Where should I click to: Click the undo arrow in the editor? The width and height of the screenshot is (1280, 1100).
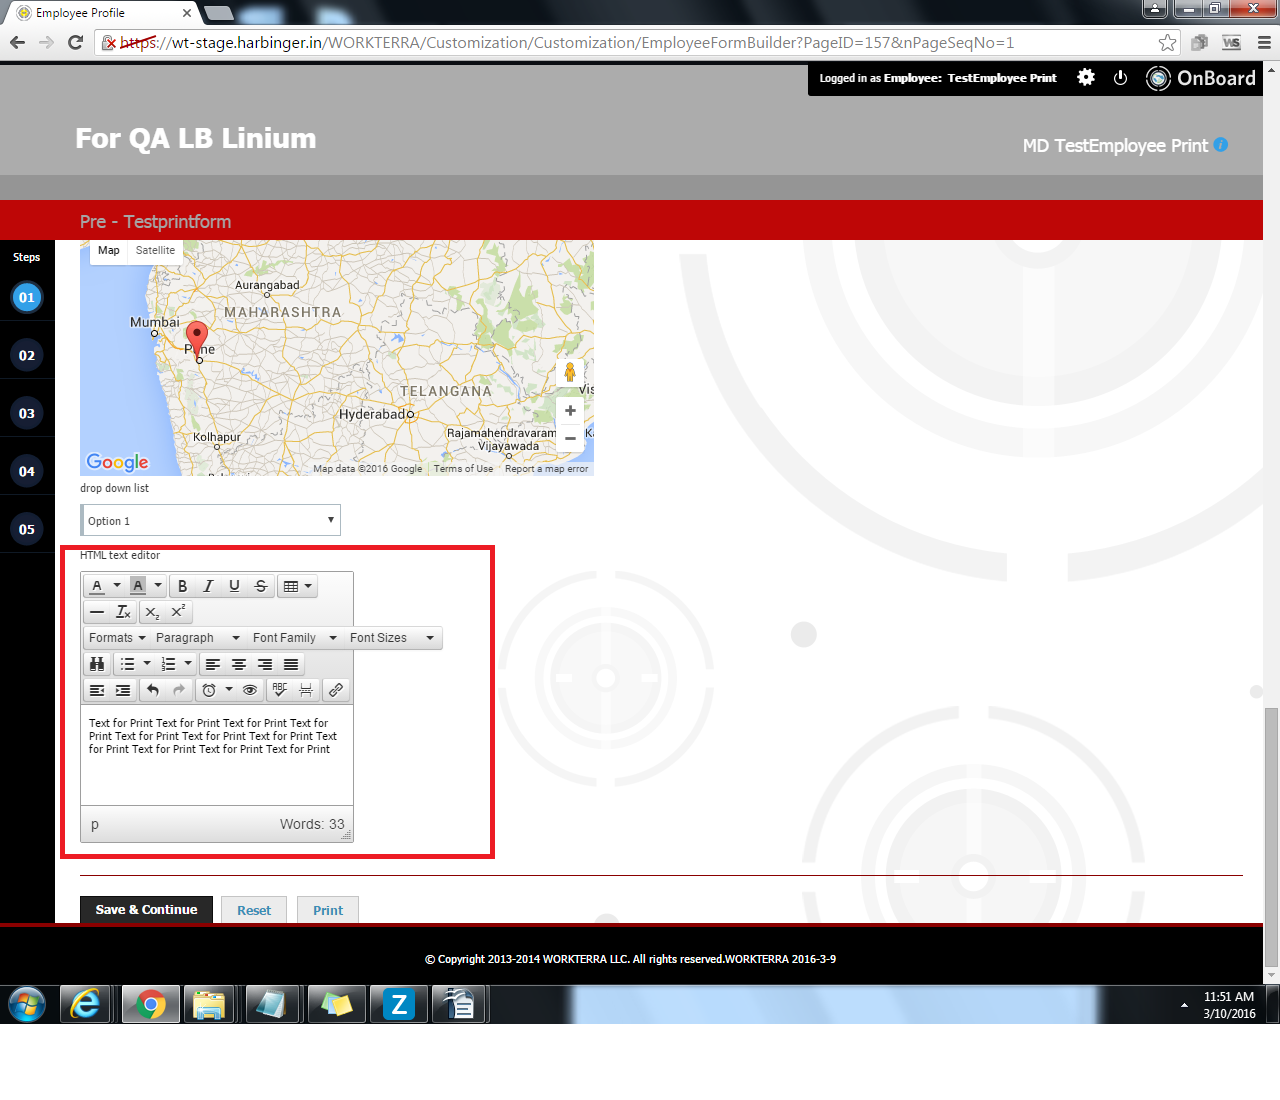click(x=153, y=690)
